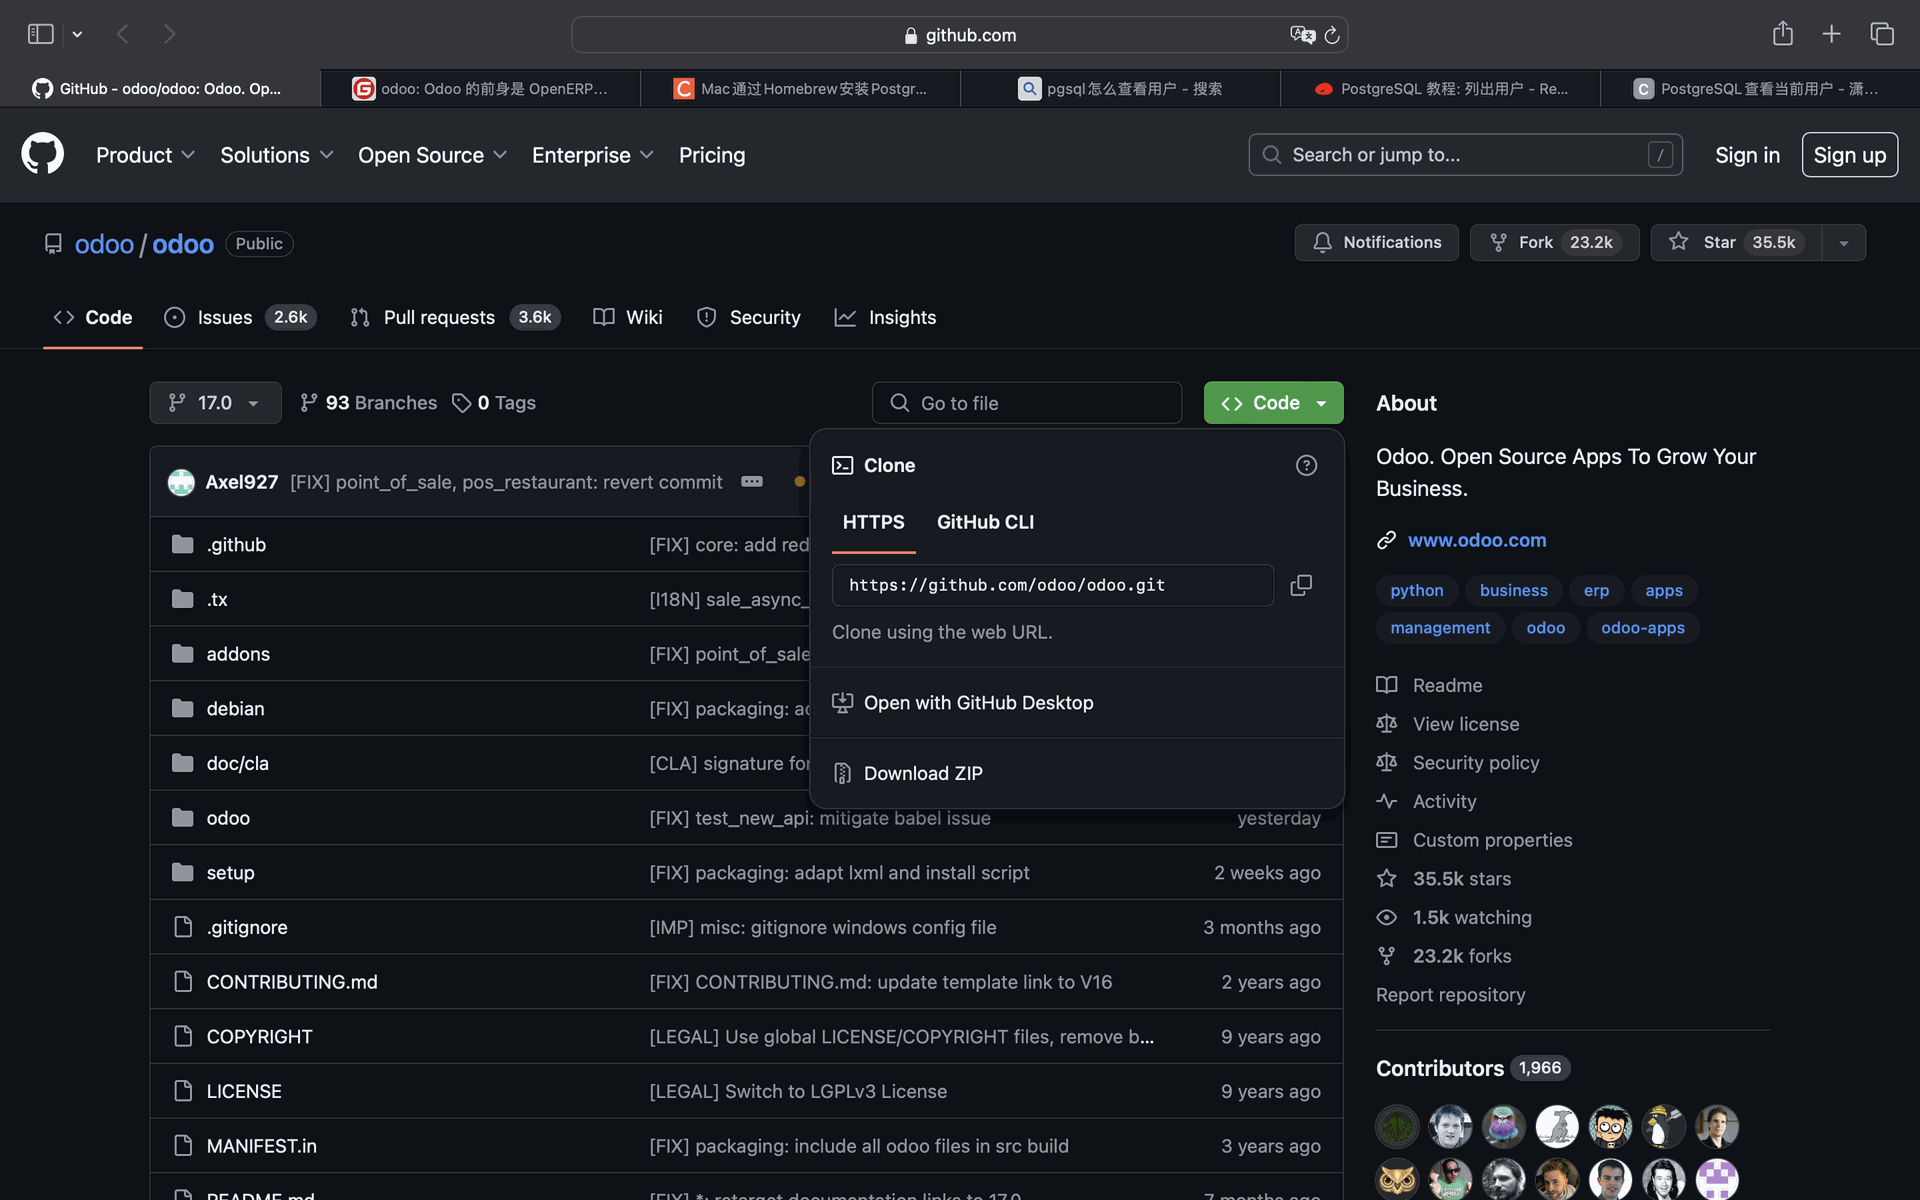The height and width of the screenshot is (1200, 1920).
Task: Expand the Open Source menu
Action: point(432,155)
